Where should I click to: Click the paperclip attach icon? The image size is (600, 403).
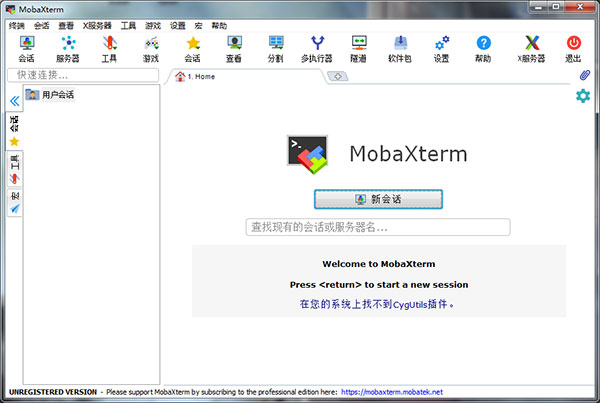(584, 75)
